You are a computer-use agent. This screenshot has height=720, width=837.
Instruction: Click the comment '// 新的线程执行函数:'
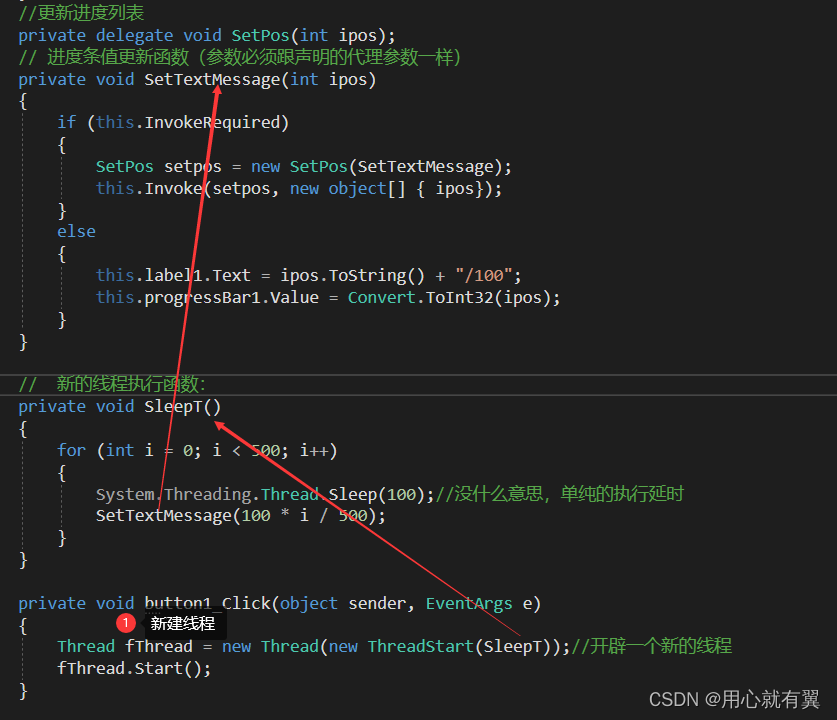point(112,384)
